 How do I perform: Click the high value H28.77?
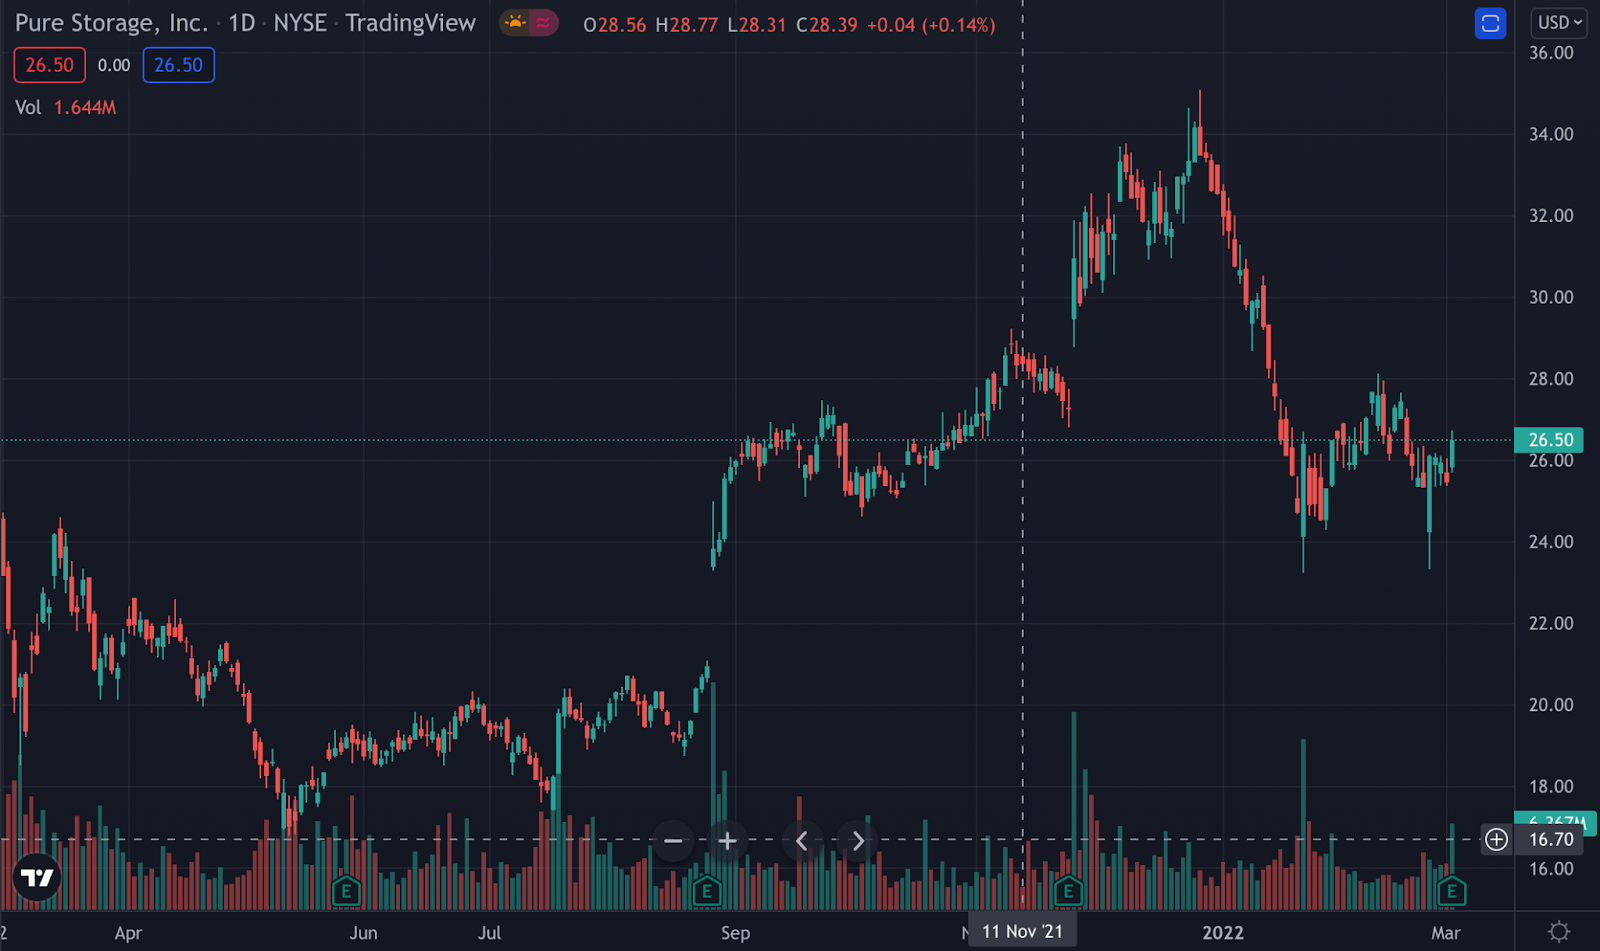coord(686,25)
